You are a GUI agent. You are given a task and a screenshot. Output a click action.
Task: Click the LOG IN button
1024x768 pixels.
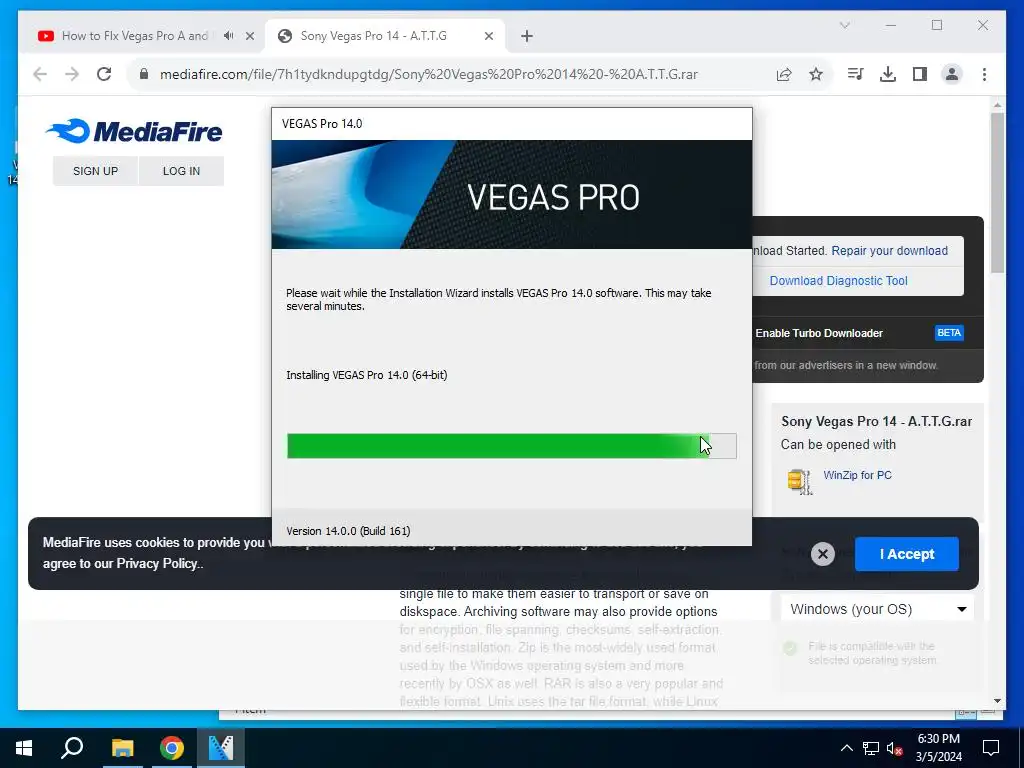(181, 170)
